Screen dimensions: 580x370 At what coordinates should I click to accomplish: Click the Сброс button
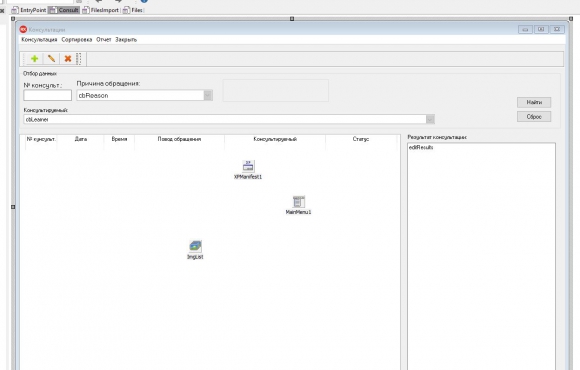pyautogui.click(x=534, y=117)
